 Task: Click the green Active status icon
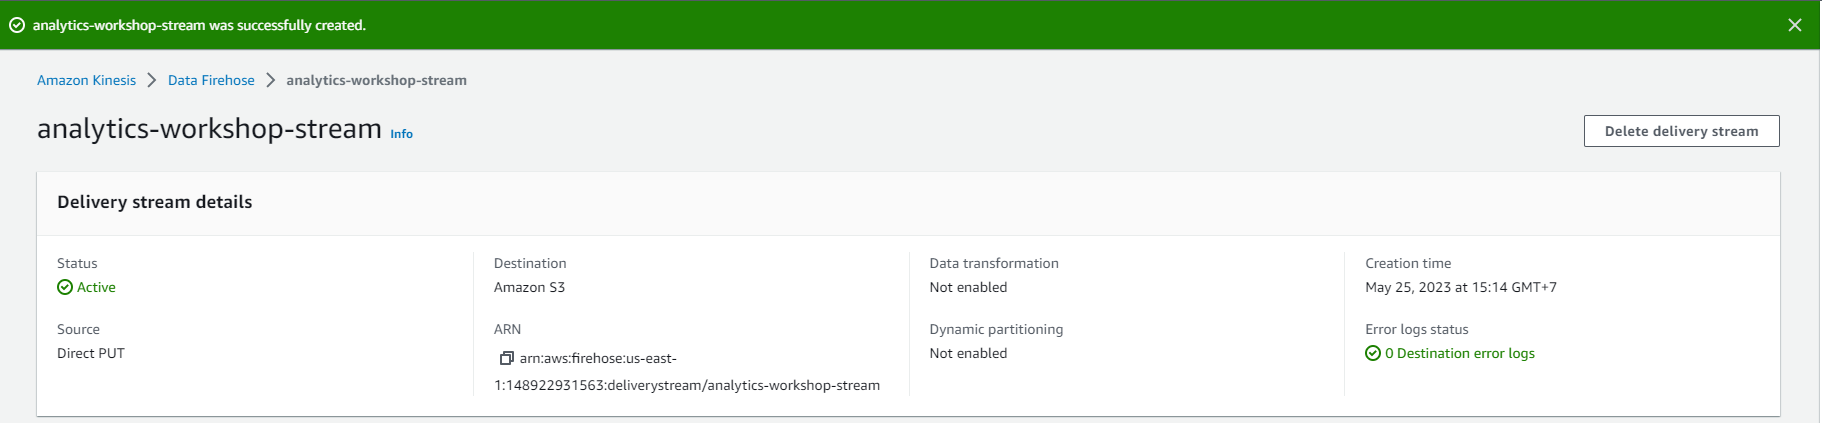[x=65, y=287]
